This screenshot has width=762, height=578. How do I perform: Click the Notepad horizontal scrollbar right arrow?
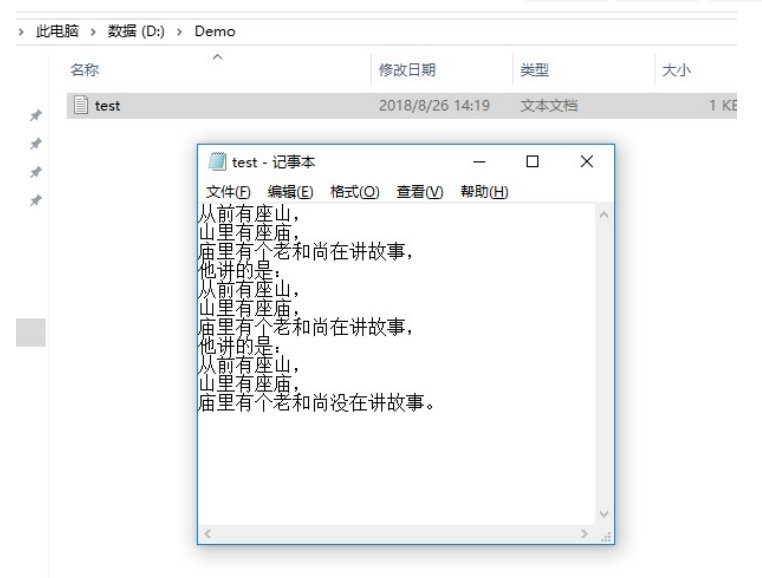tap(584, 534)
